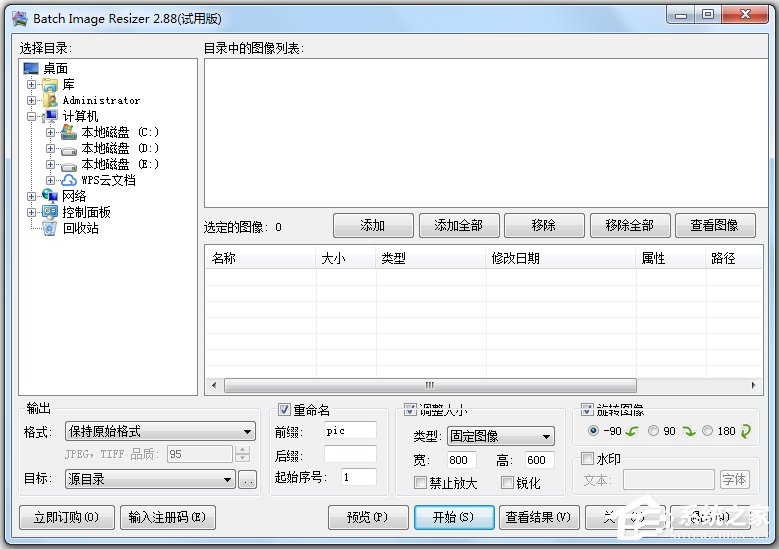This screenshot has width=779, height=549.
Task: Expand the 网络 tree node
Action: point(31,196)
